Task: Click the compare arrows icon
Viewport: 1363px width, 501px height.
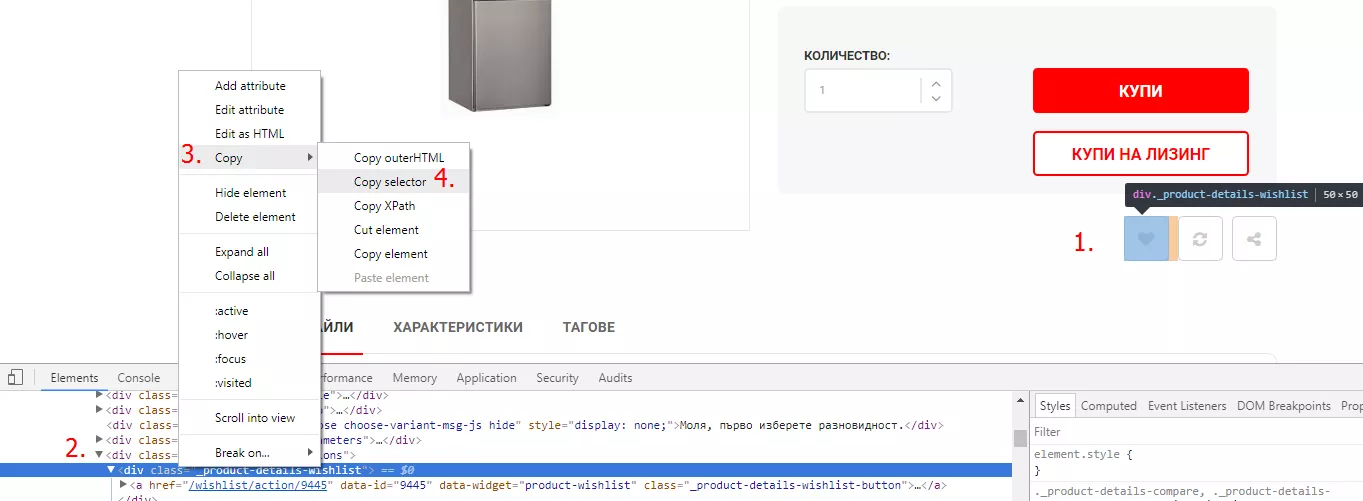Action: 1201,239
